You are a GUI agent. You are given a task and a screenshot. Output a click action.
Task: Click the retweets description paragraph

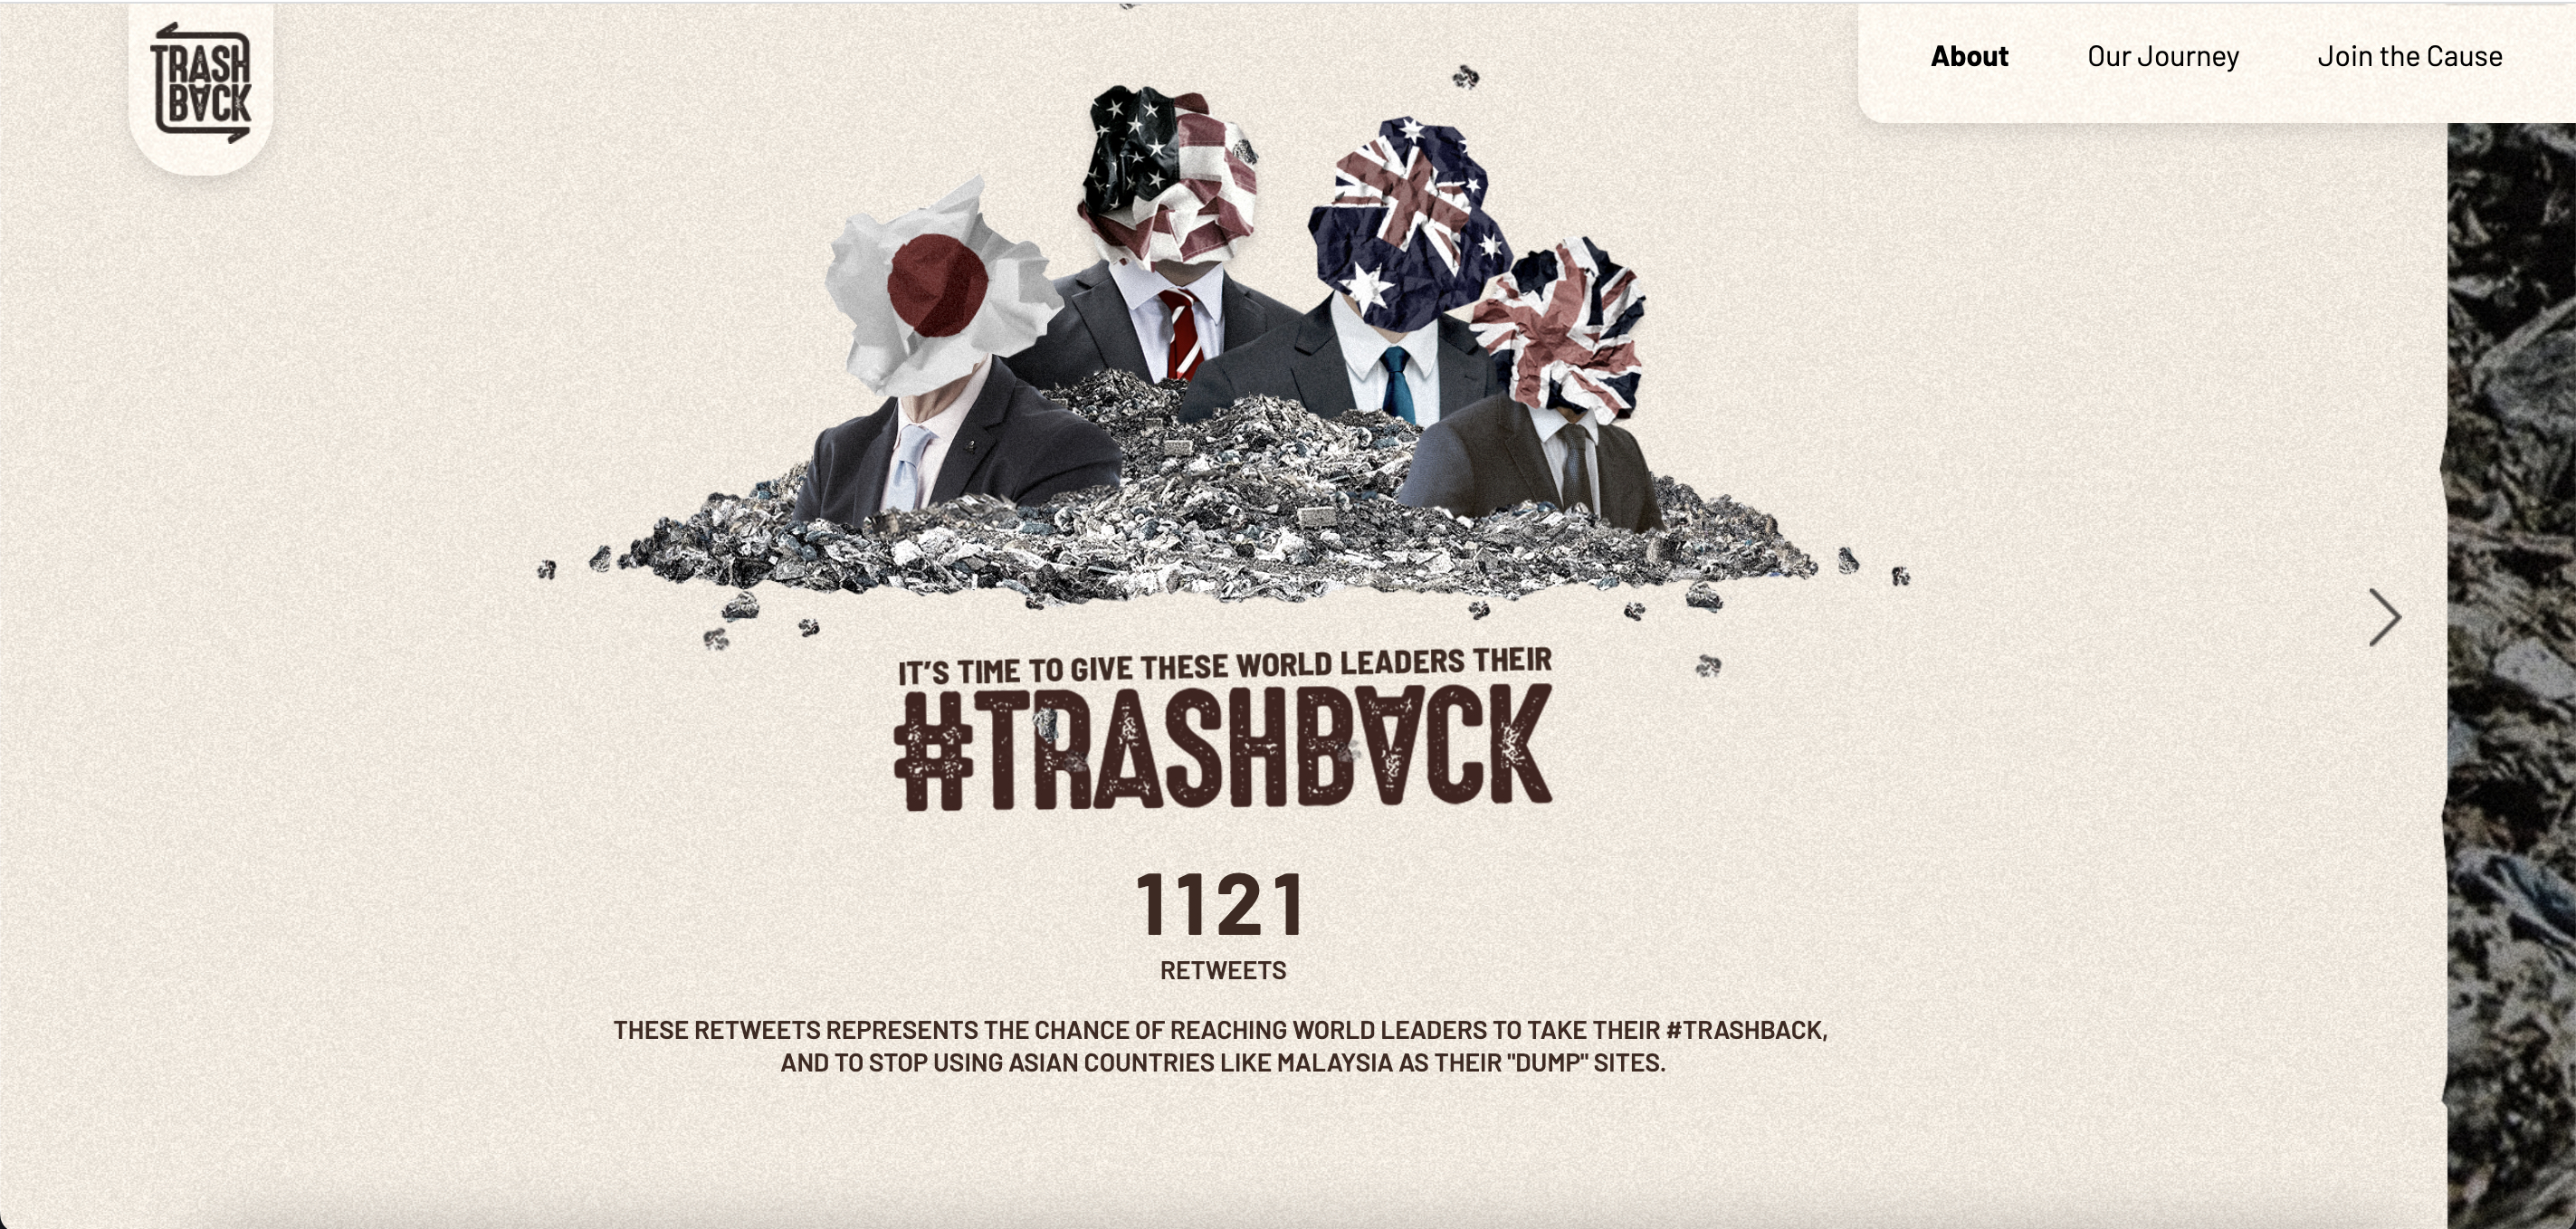pos(1221,1046)
